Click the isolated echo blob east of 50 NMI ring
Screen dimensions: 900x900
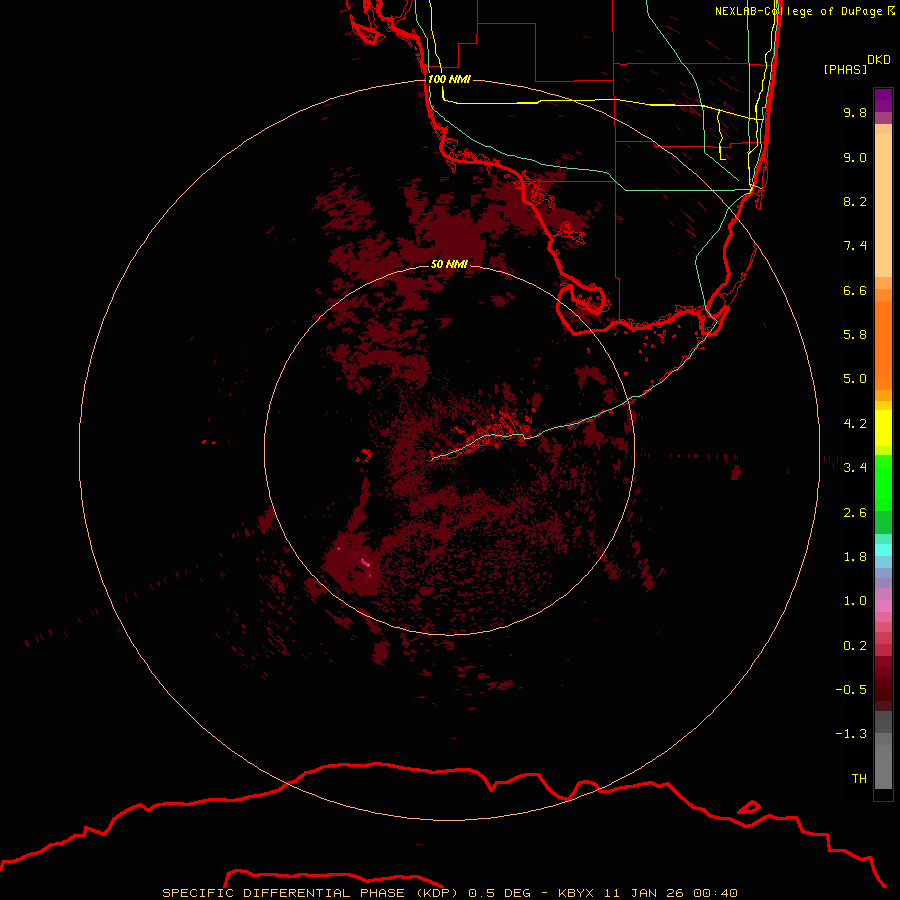(736, 472)
